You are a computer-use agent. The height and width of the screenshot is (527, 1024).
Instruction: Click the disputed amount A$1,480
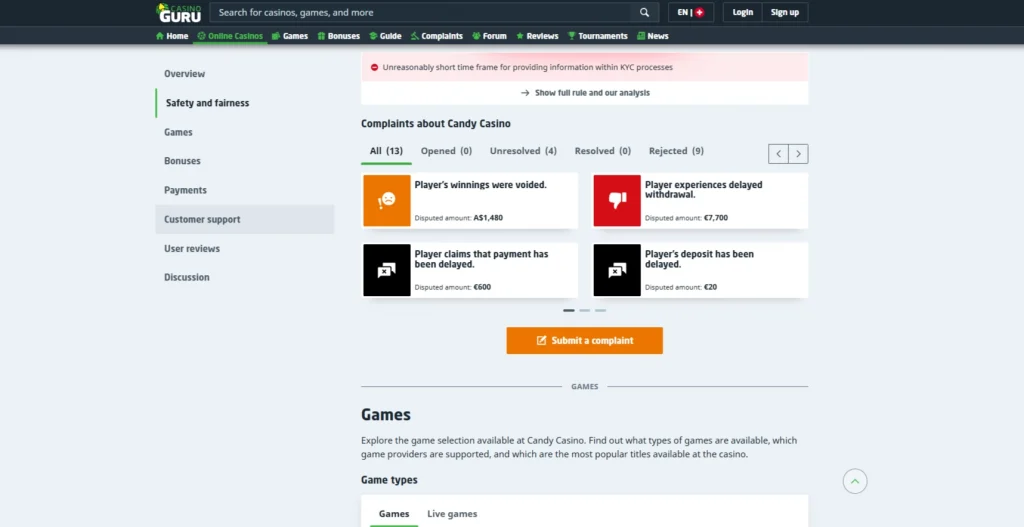point(488,218)
